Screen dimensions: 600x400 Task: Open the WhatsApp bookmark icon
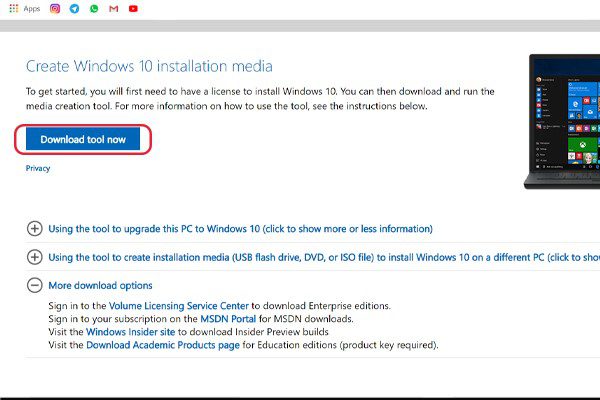click(x=94, y=8)
